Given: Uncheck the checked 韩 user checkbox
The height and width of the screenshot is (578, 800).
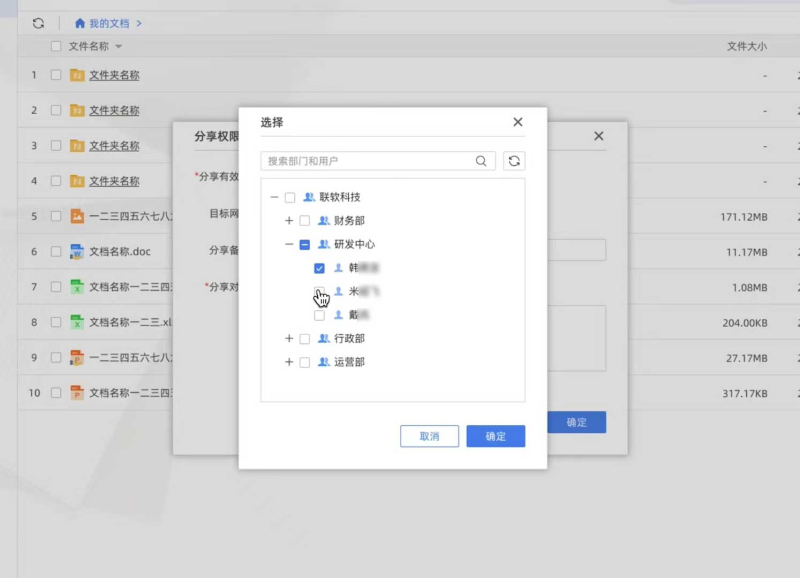Looking at the screenshot, I should [319, 268].
